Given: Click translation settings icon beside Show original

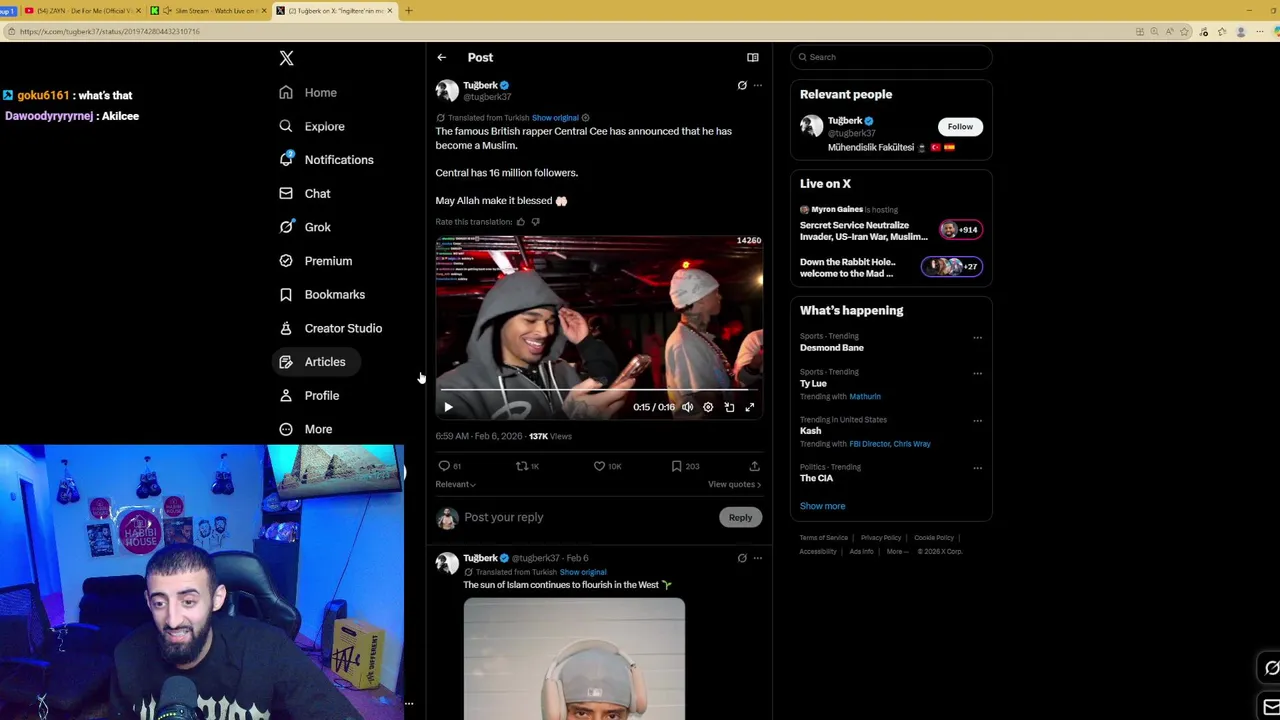Looking at the screenshot, I should point(585,118).
